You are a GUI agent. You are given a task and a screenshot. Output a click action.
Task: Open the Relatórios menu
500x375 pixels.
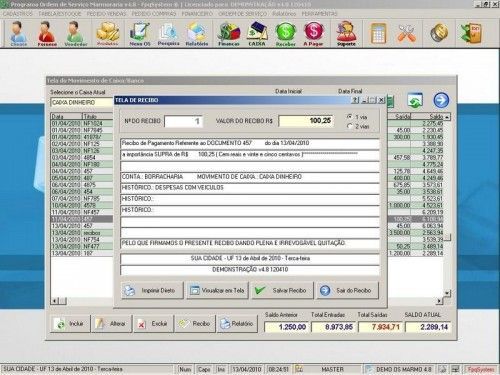pyautogui.click(x=284, y=14)
